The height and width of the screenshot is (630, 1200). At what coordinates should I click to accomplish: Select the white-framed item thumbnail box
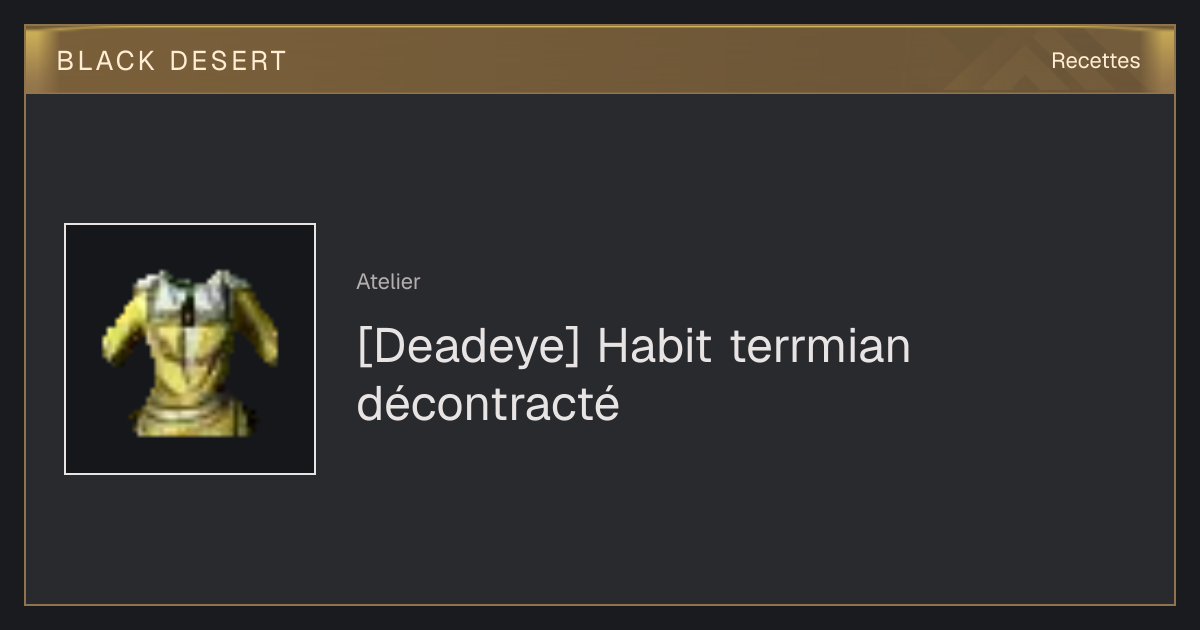point(190,349)
